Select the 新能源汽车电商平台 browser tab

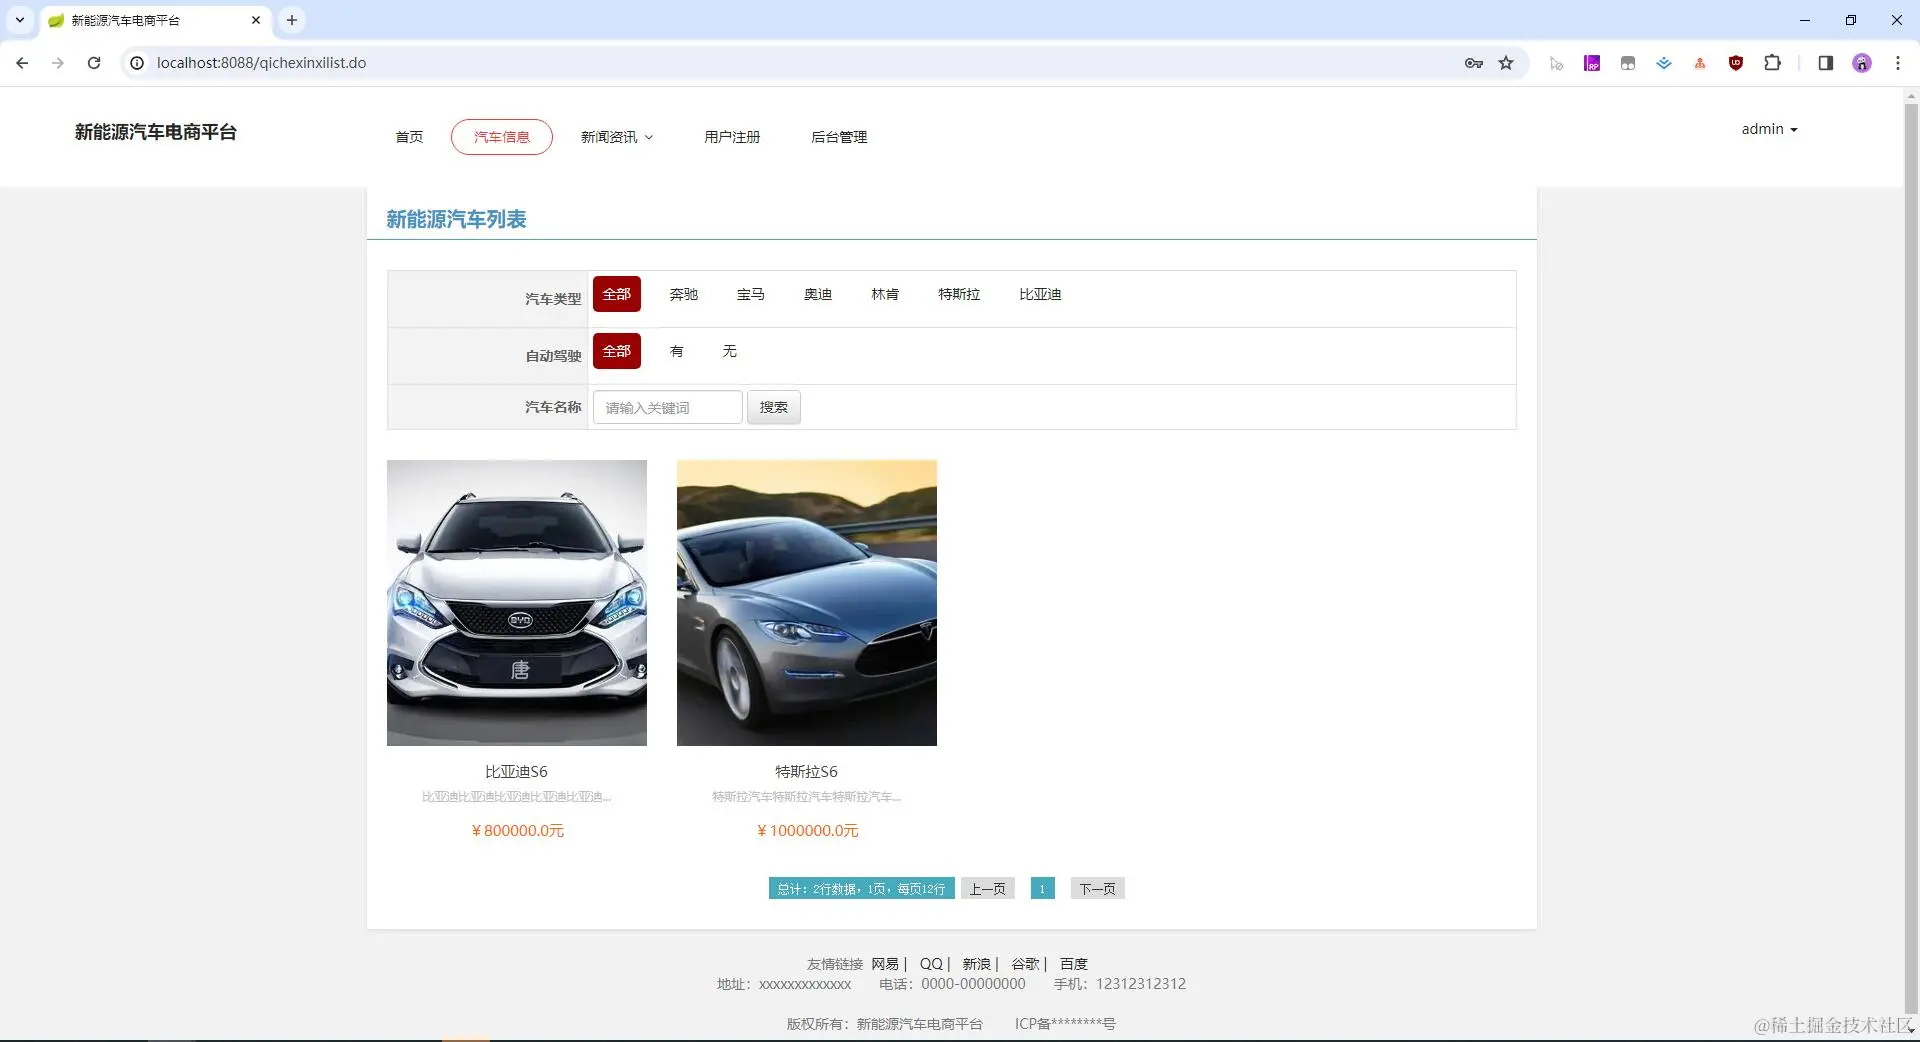pos(155,20)
